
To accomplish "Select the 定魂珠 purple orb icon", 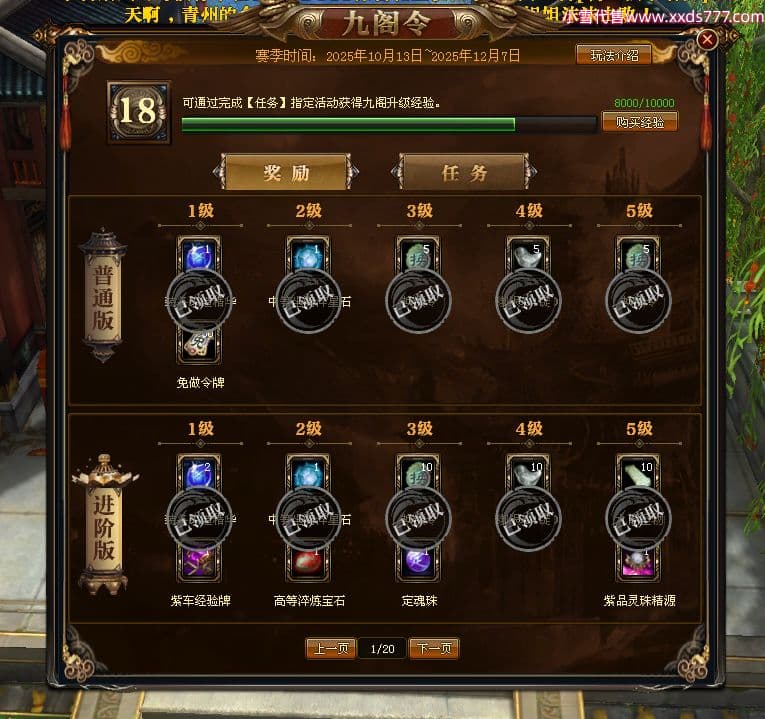I will [x=418, y=564].
